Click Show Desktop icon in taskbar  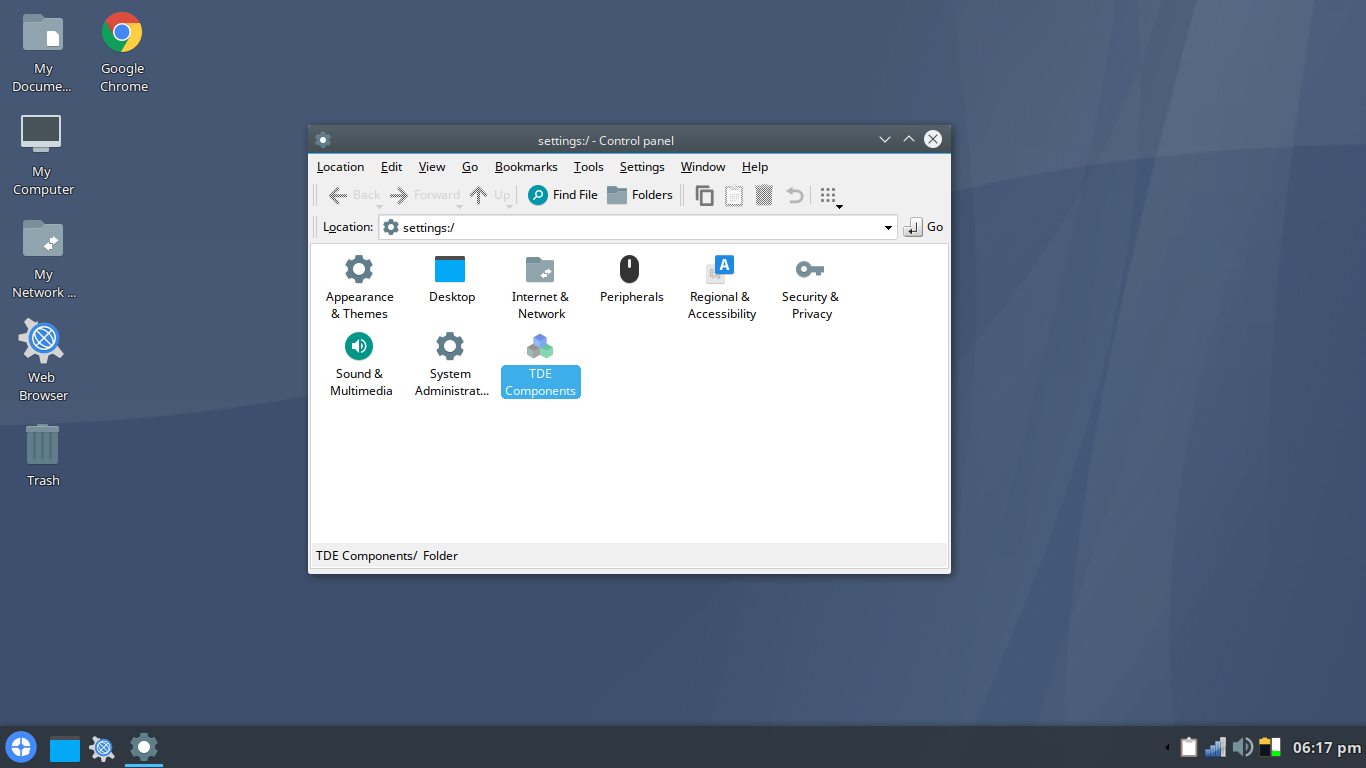point(65,748)
